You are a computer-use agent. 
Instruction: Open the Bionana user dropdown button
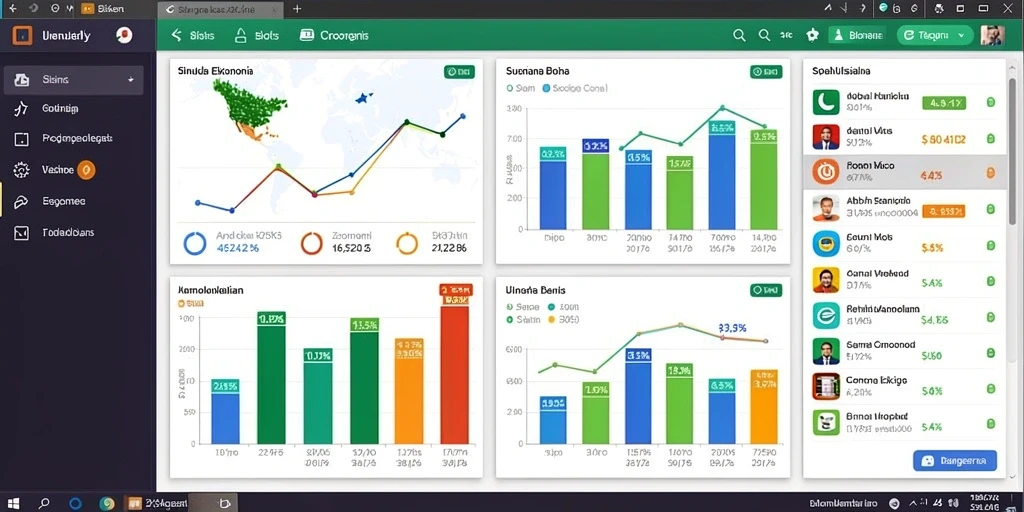pos(857,36)
